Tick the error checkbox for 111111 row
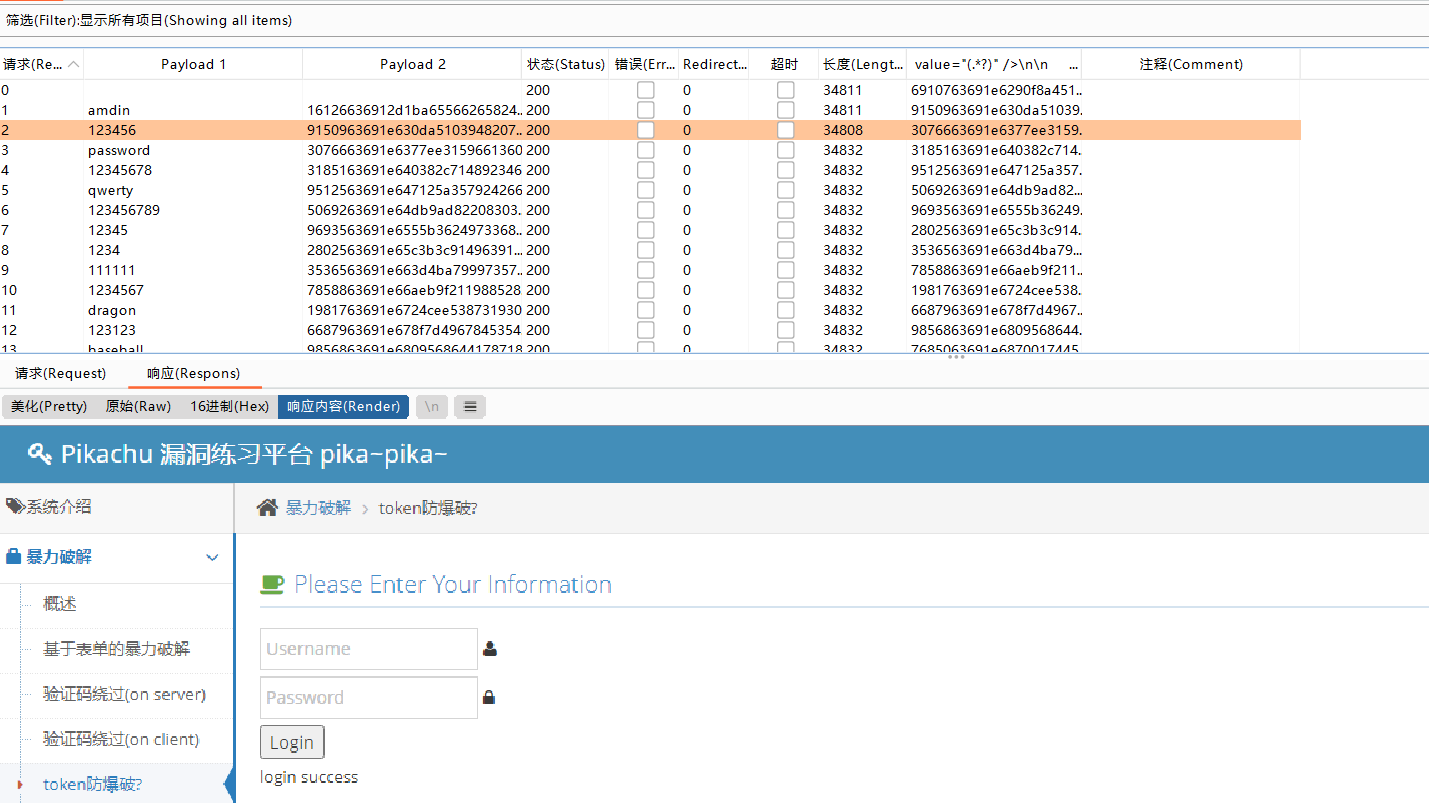 tap(646, 270)
